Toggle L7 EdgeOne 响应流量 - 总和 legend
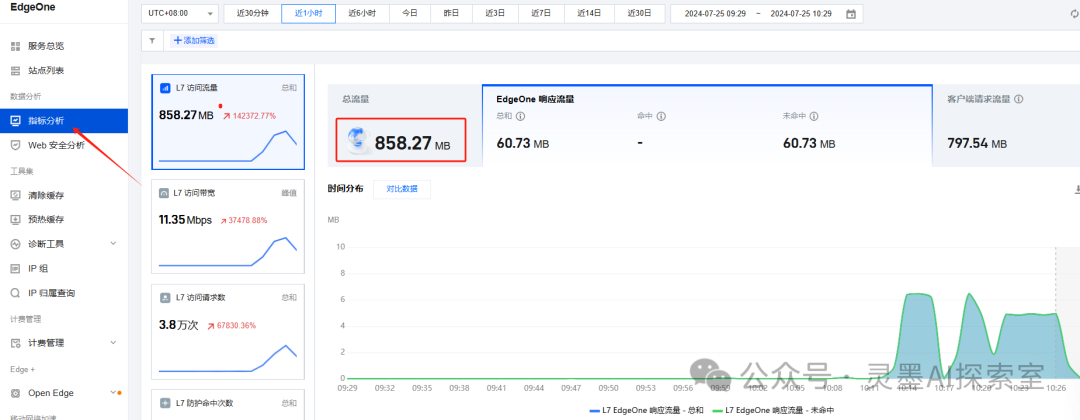This screenshot has height=420, width=1080. pos(644,410)
